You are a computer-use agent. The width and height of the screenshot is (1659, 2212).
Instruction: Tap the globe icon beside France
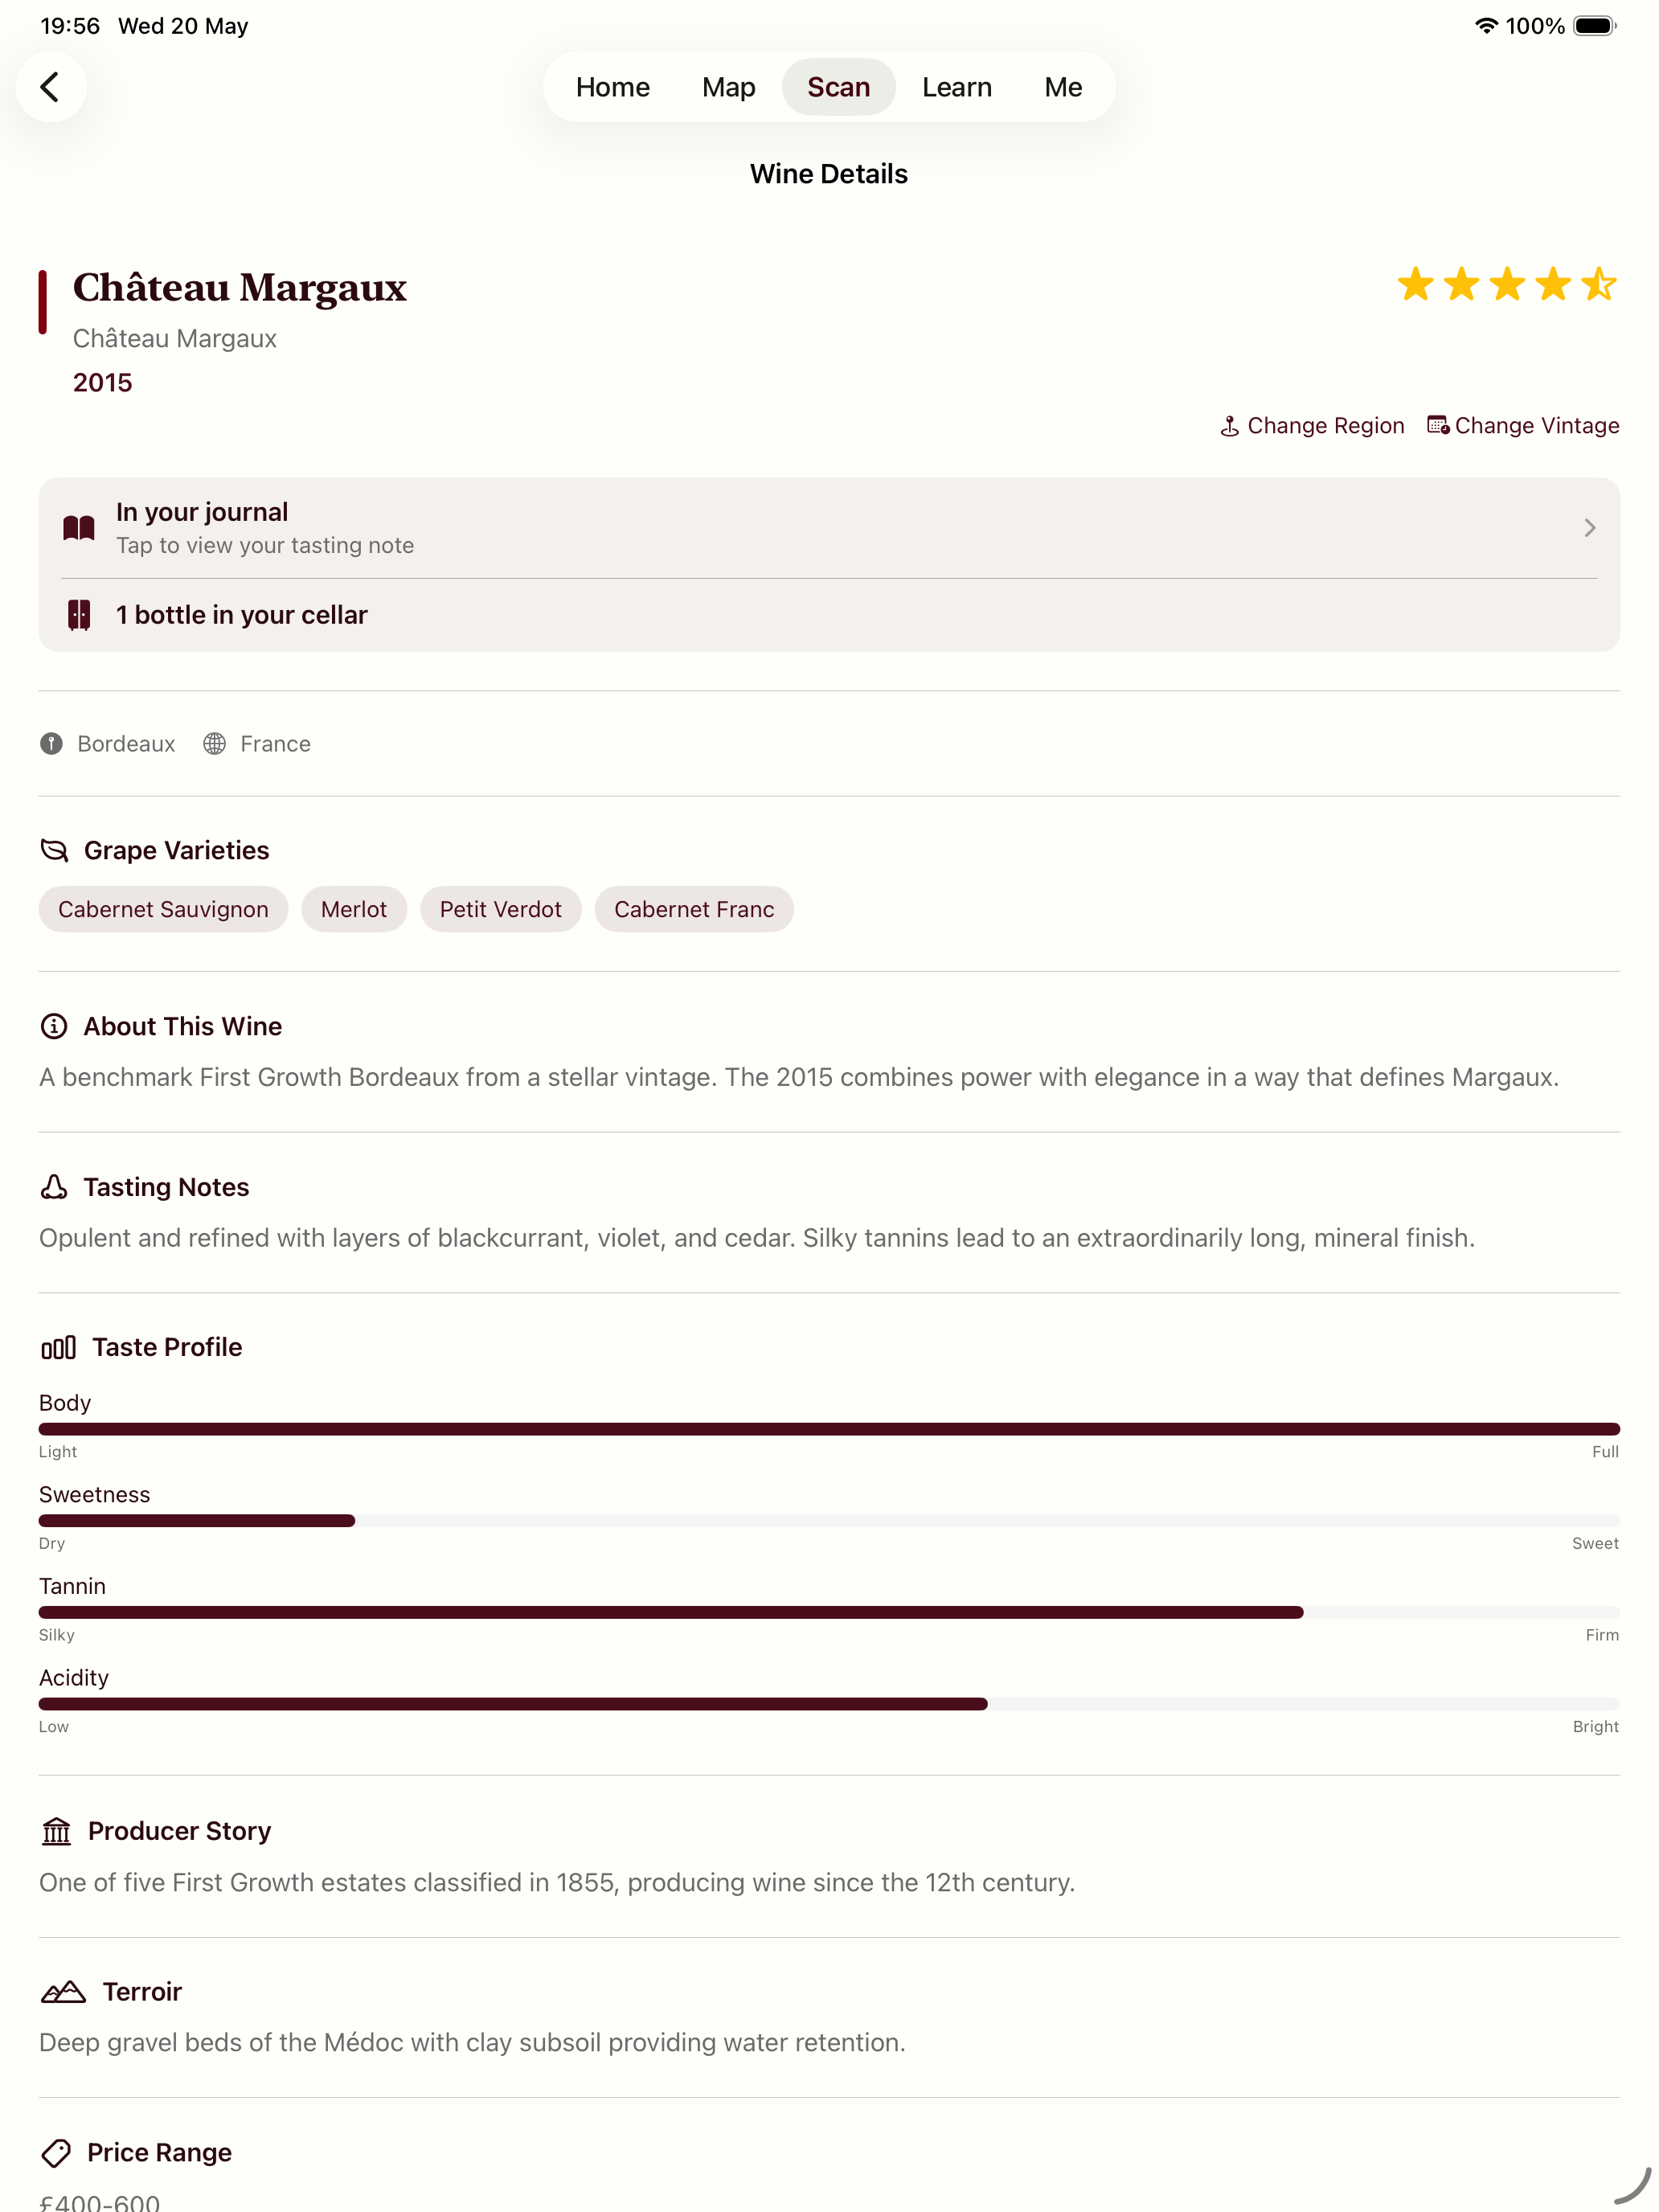(214, 744)
